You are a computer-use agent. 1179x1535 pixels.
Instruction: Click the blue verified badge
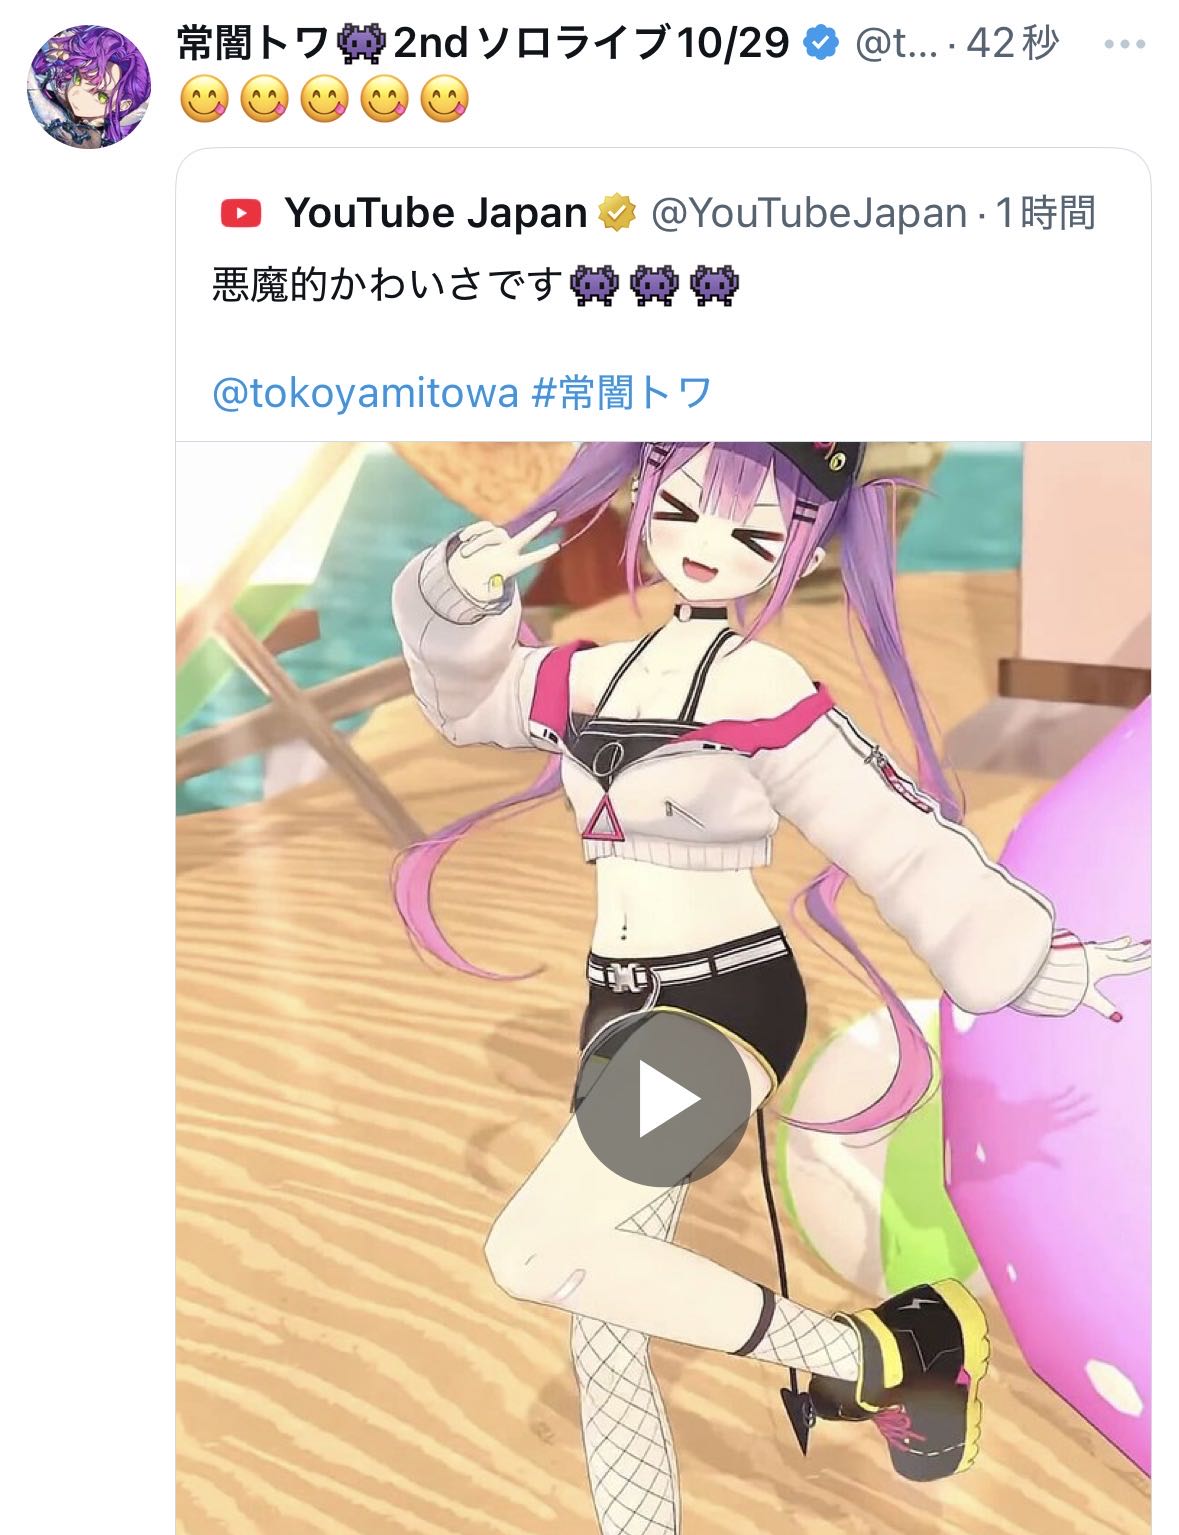click(x=821, y=43)
